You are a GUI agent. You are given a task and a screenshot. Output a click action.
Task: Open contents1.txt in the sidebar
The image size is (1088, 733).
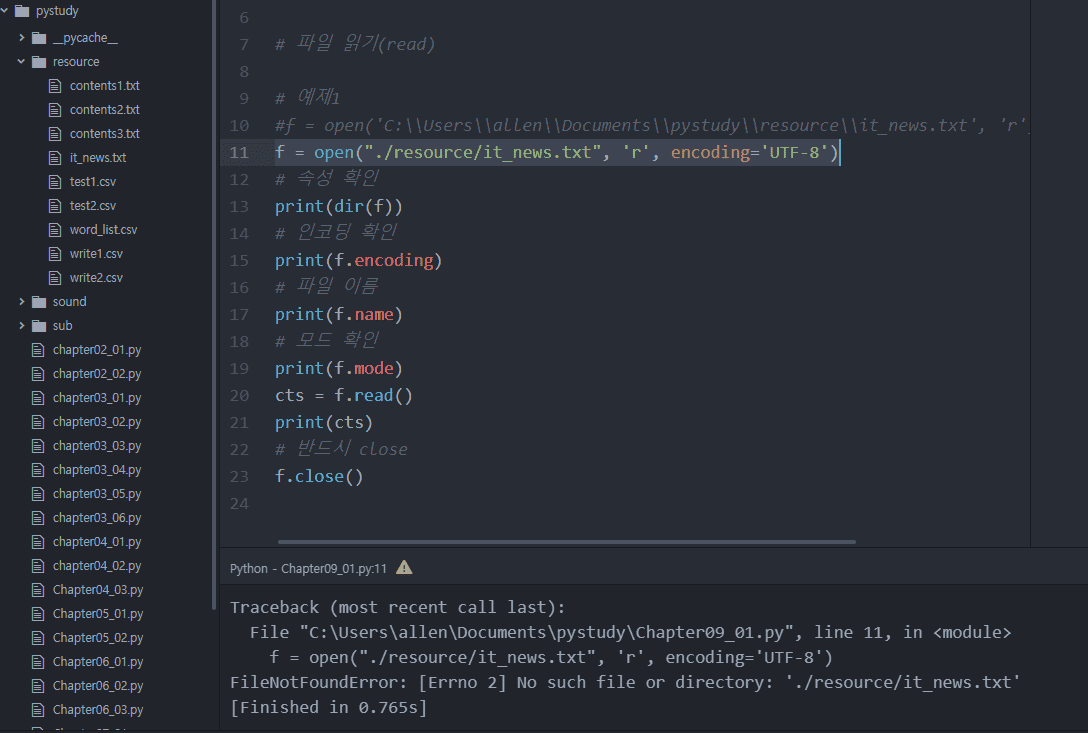105,85
